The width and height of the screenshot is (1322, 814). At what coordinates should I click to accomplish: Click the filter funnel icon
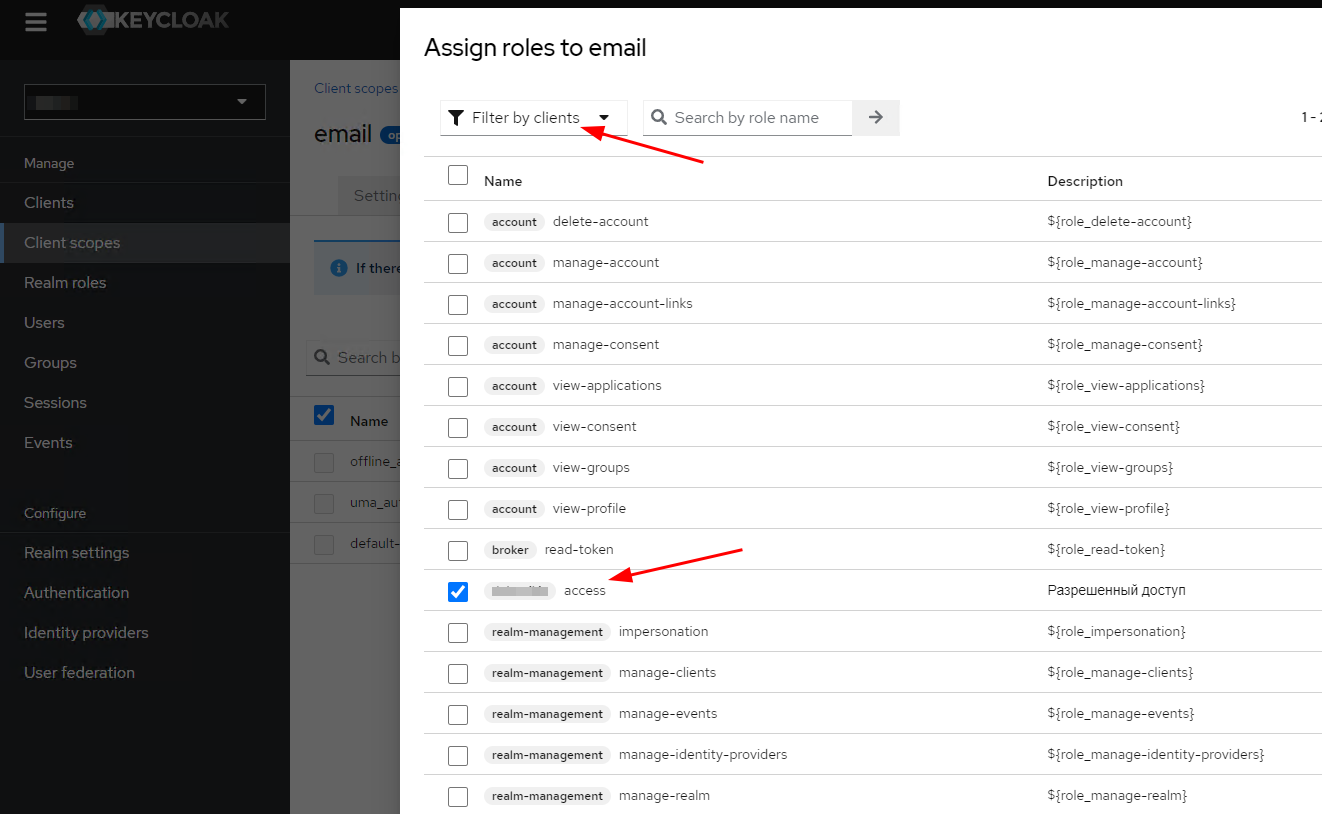(x=455, y=118)
